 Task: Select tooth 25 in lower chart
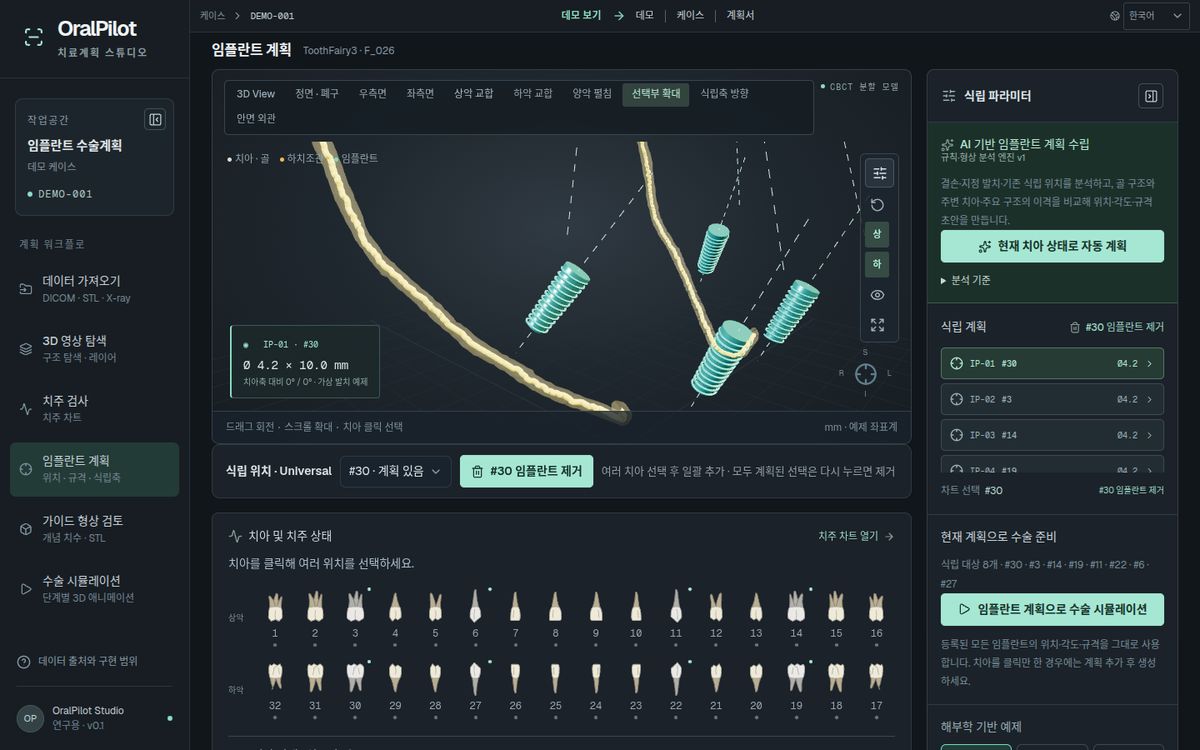(555, 687)
